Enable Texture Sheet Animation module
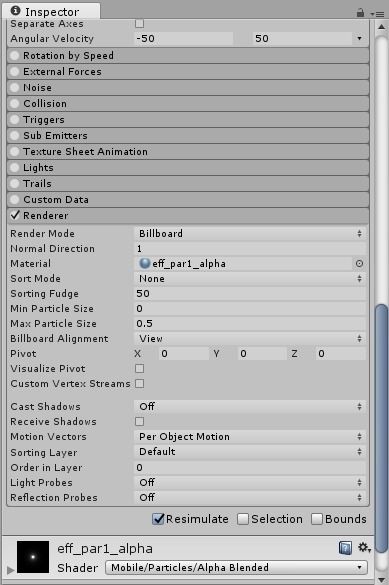 pos(15,151)
